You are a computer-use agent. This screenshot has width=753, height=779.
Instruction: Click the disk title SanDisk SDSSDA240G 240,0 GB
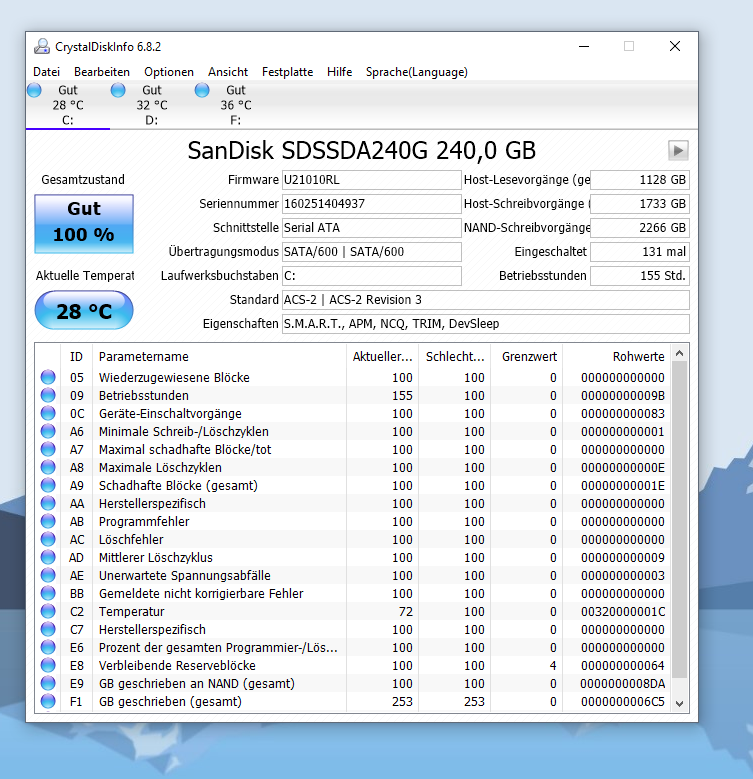click(x=362, y=150)
